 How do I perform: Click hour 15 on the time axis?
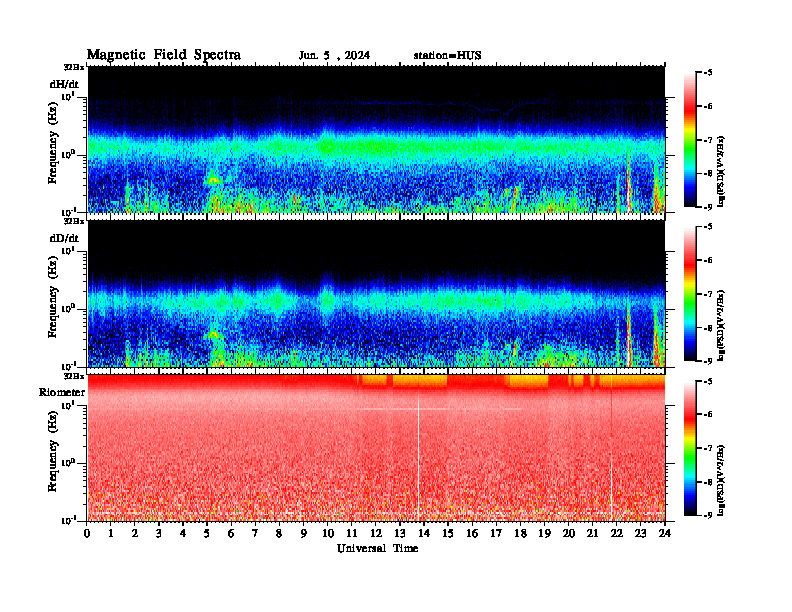coord(448,533)
